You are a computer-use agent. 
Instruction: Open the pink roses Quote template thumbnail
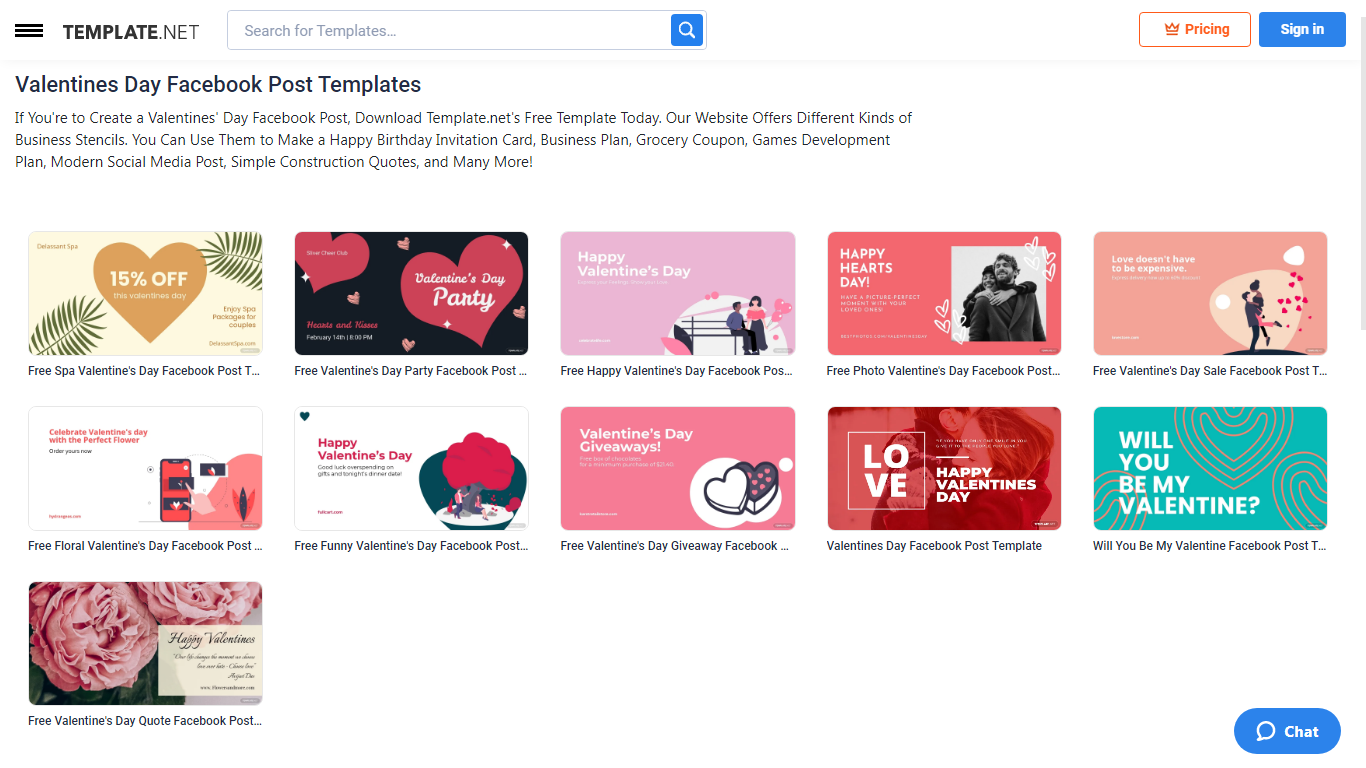click(x=145, y=643)
